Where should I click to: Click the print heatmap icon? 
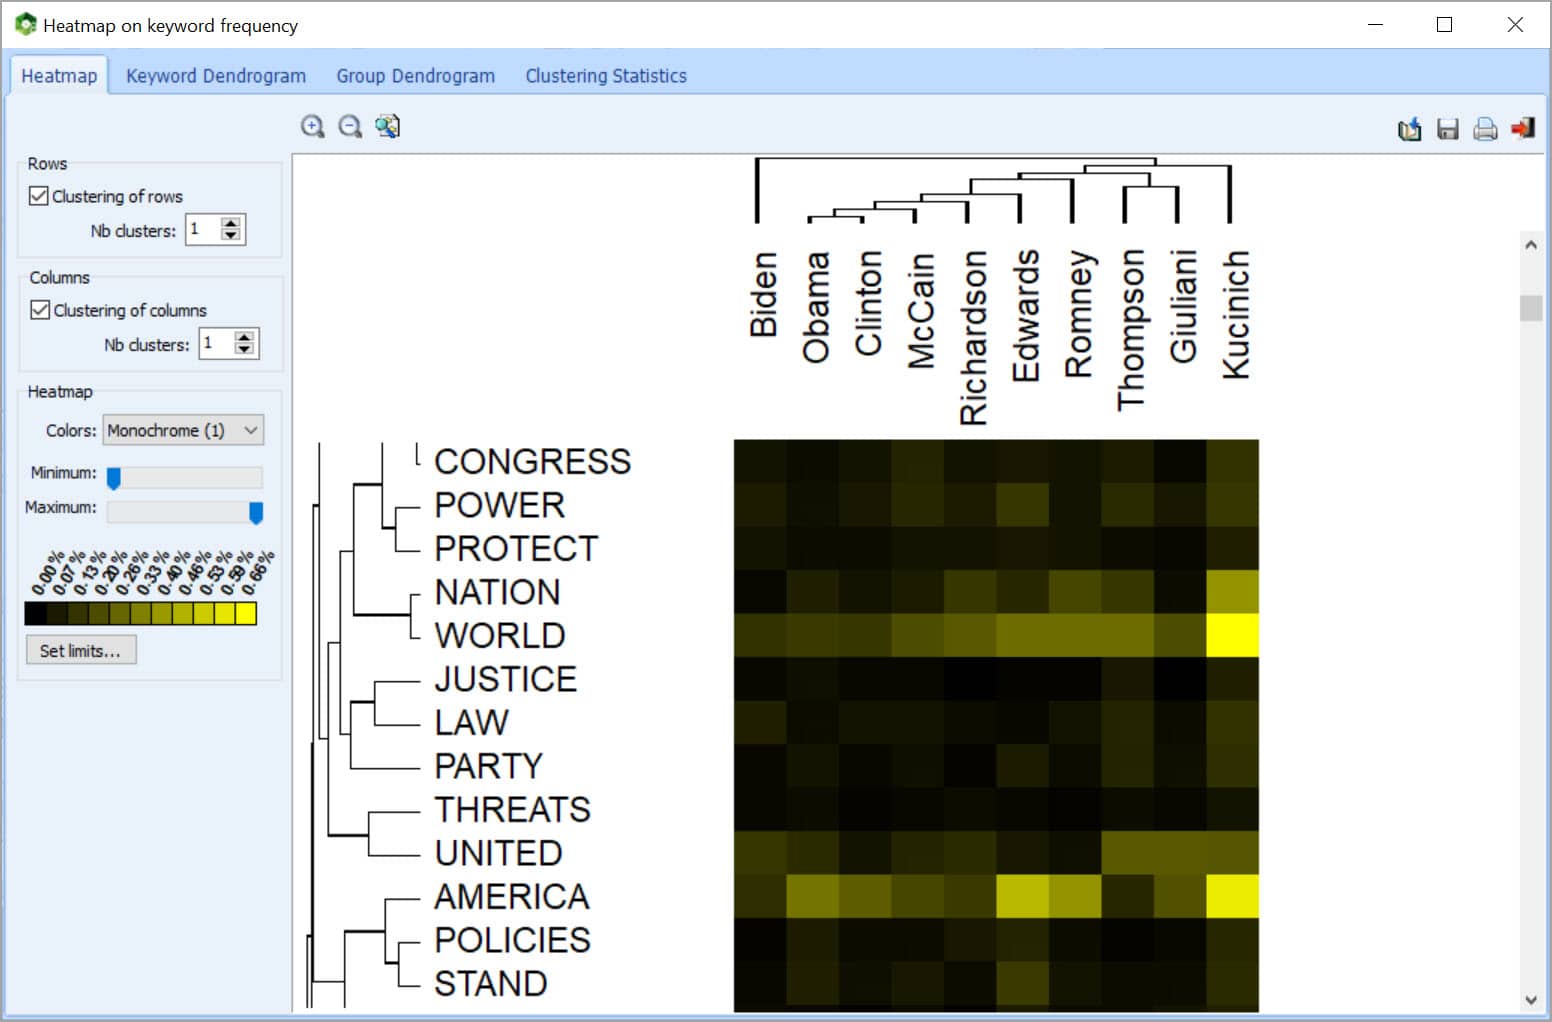[1485, 129]
